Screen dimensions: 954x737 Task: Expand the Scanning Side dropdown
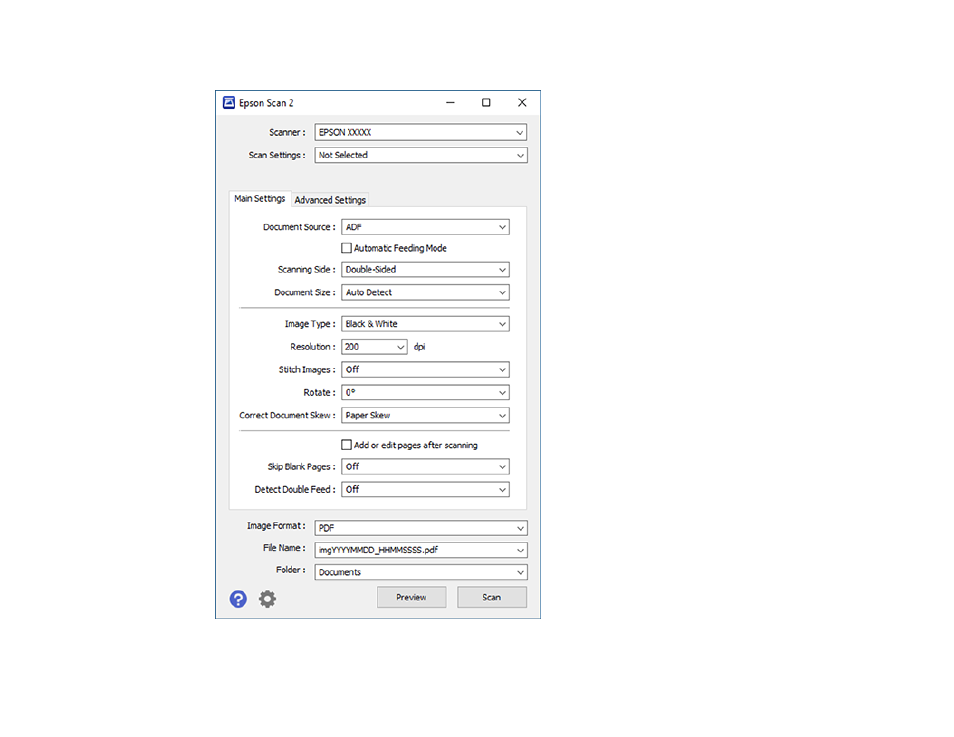(x=425, y=270)
